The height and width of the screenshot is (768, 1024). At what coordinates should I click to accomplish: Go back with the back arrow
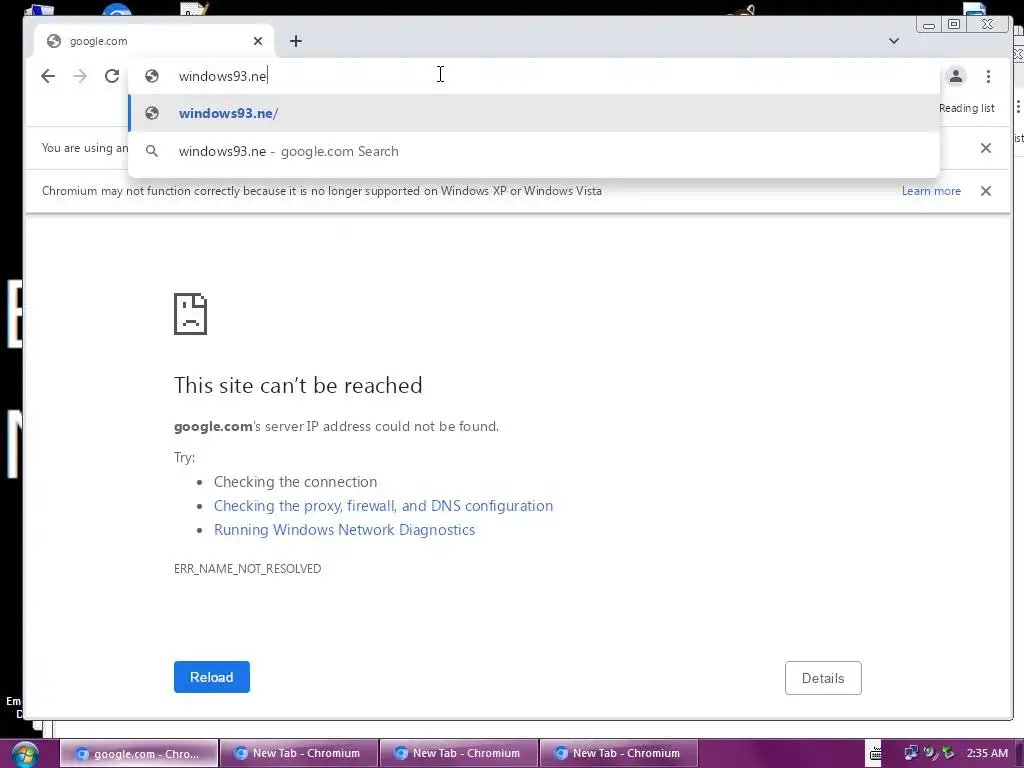pyautogui.click(x=48, y=76)
